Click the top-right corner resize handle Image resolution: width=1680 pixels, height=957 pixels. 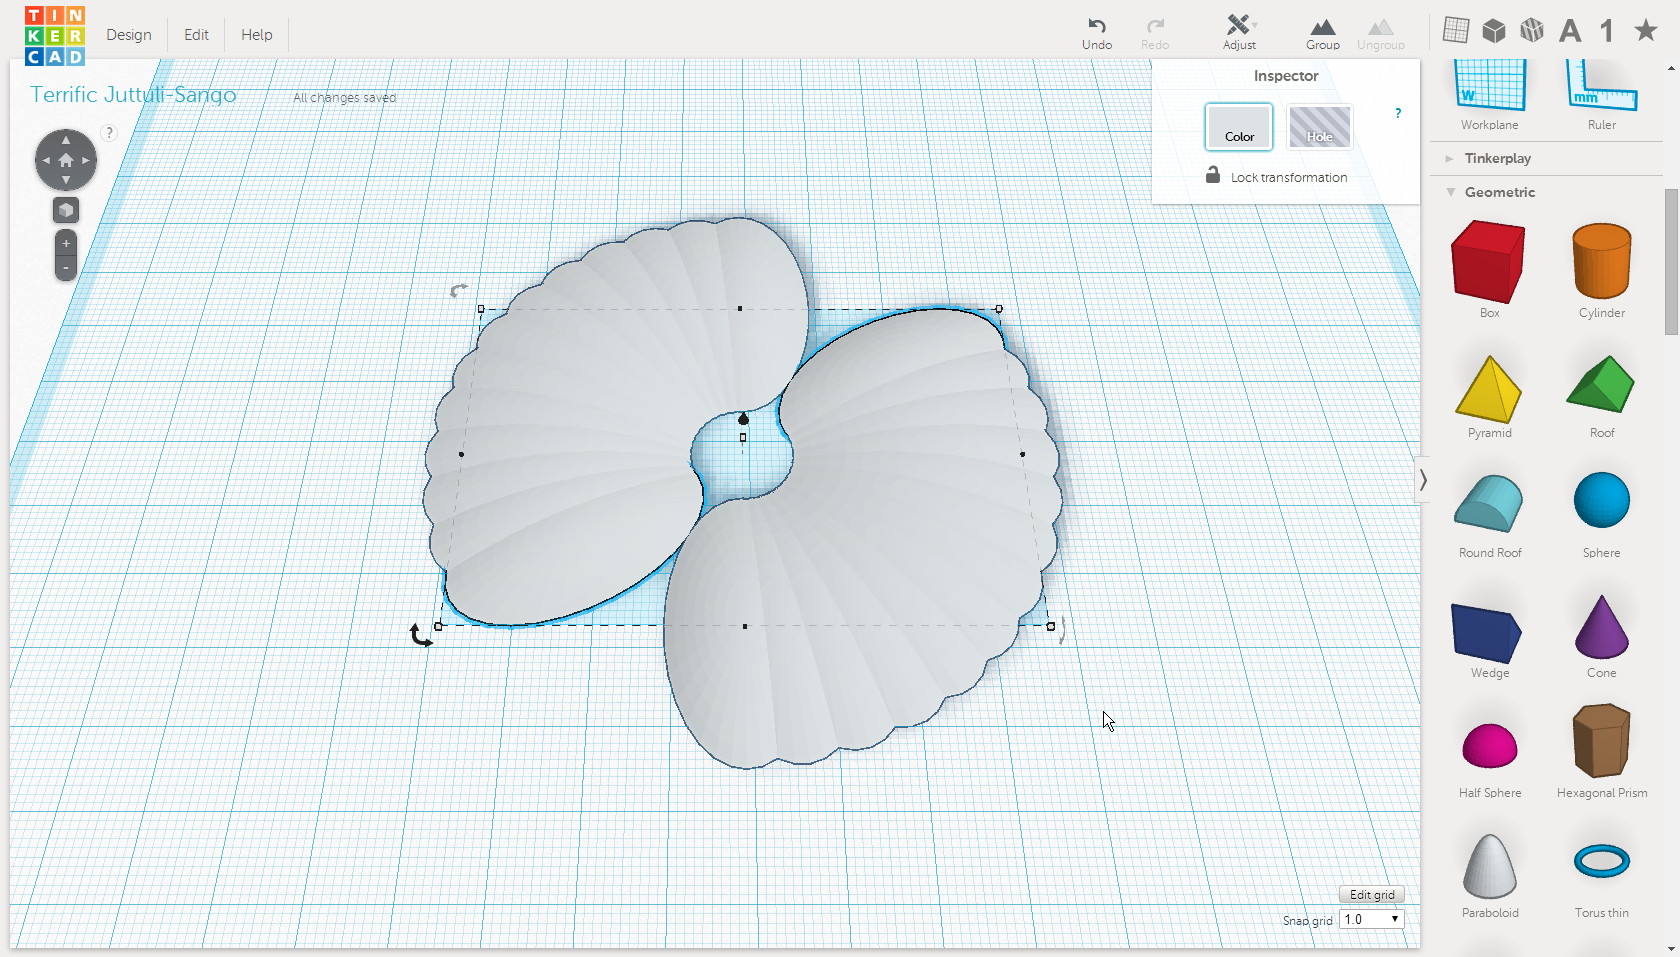[x=999, y=309]
